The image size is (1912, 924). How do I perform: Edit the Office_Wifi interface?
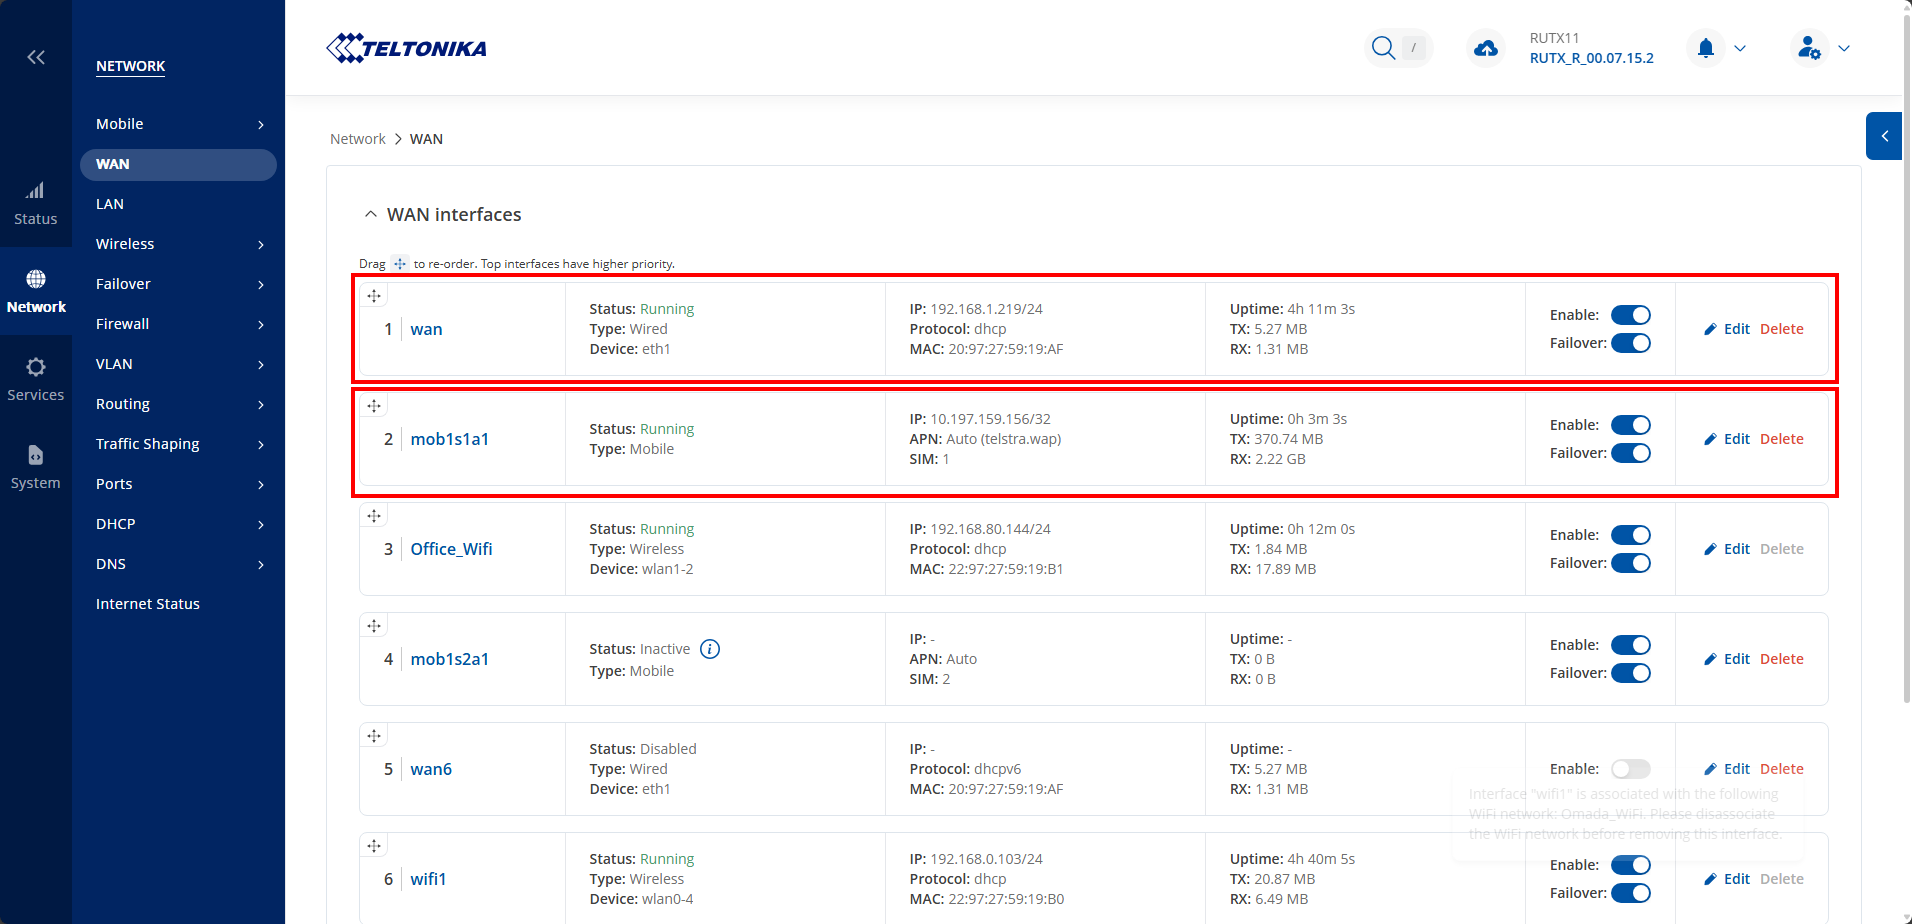click(x=1727, y=549)
